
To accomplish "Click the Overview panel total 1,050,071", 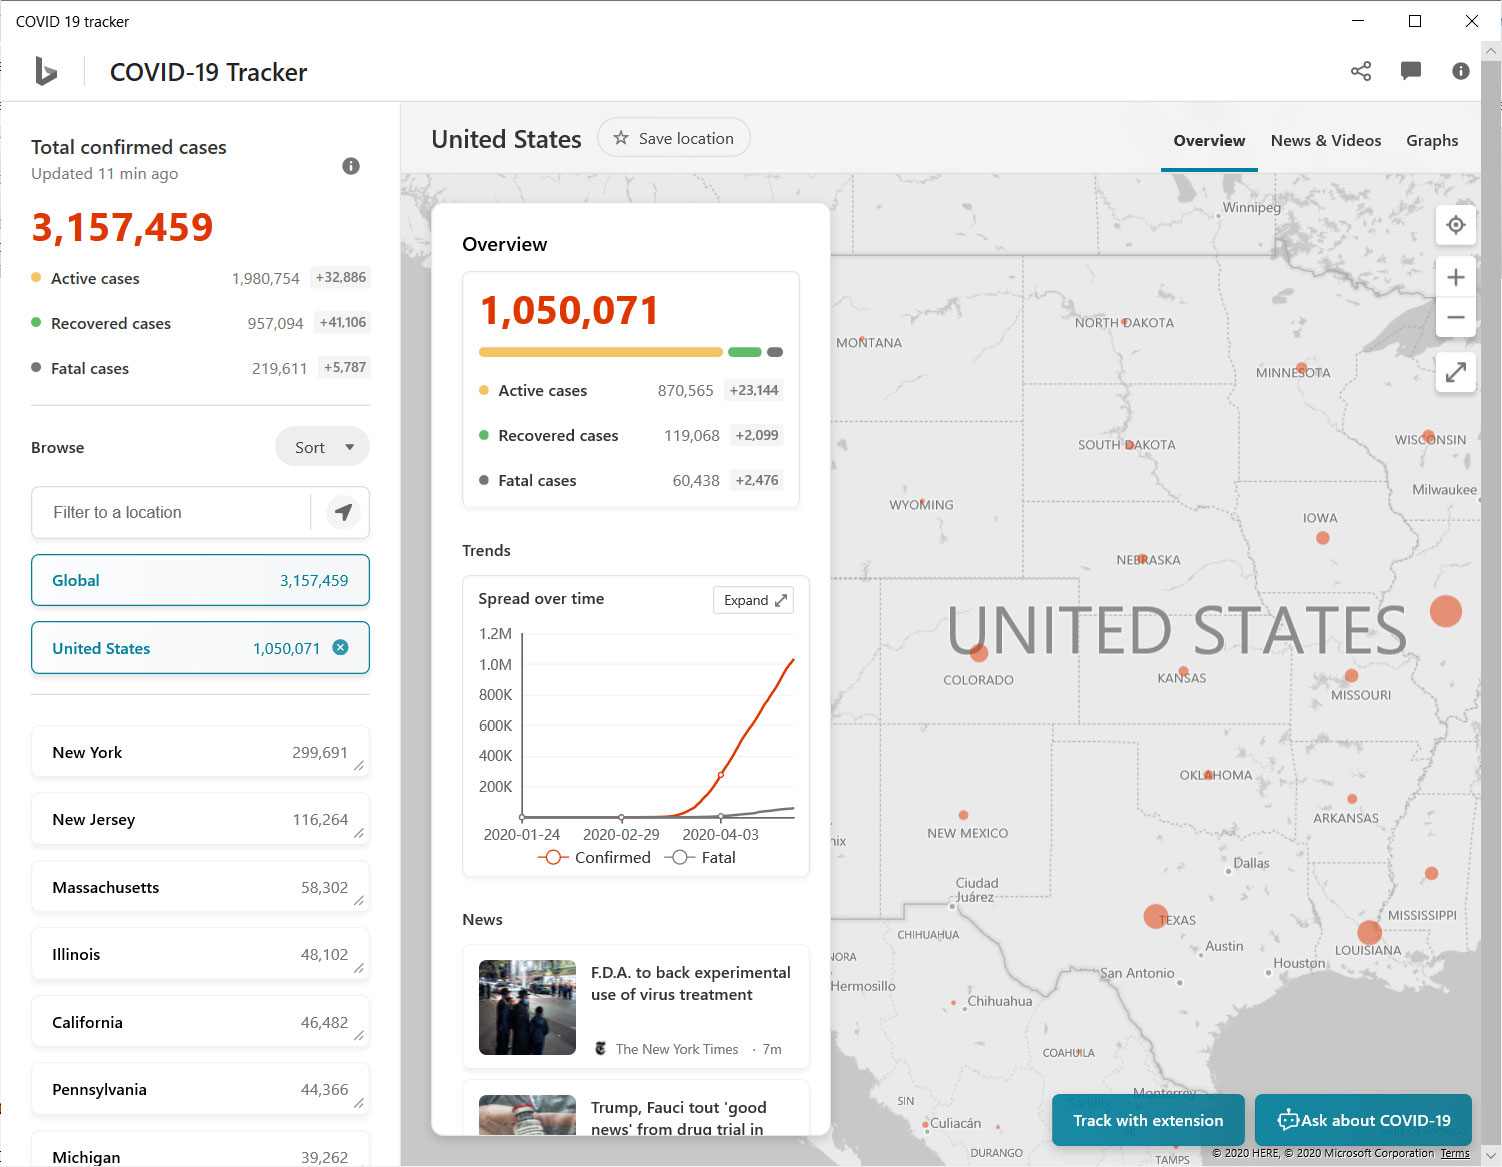I will (x=569, y=310).
